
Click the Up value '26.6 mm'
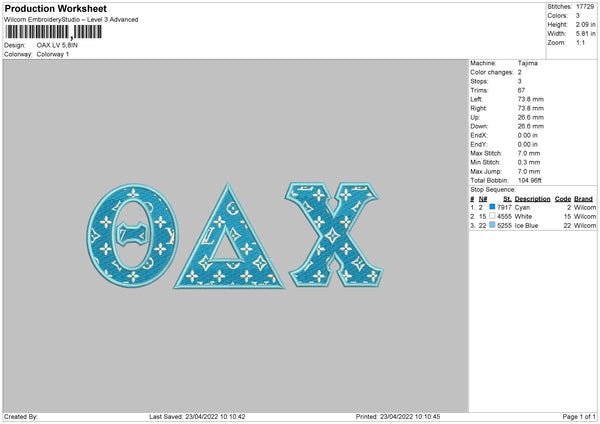(531, 117)
